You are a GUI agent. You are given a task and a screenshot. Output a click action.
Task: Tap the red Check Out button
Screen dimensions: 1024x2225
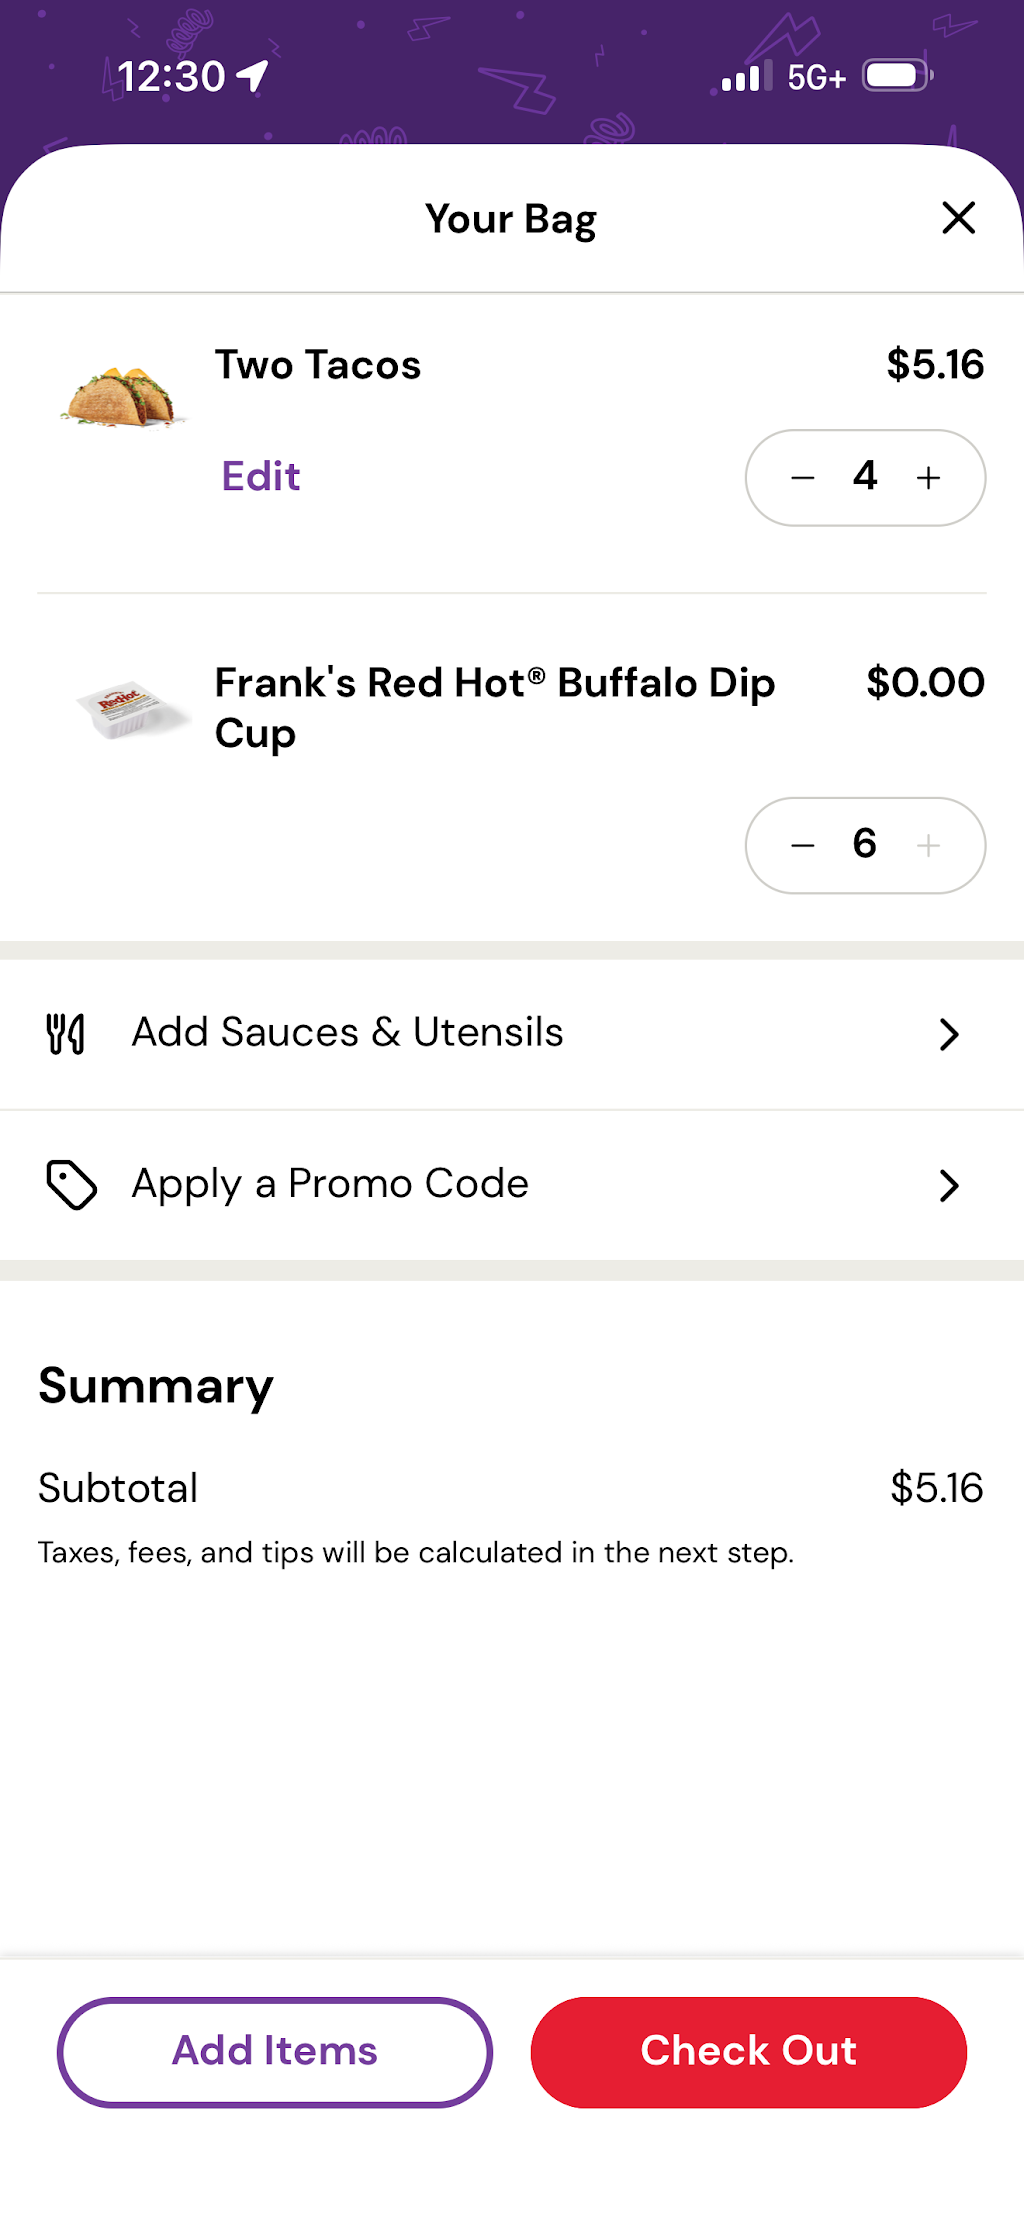coord(749,2052)
